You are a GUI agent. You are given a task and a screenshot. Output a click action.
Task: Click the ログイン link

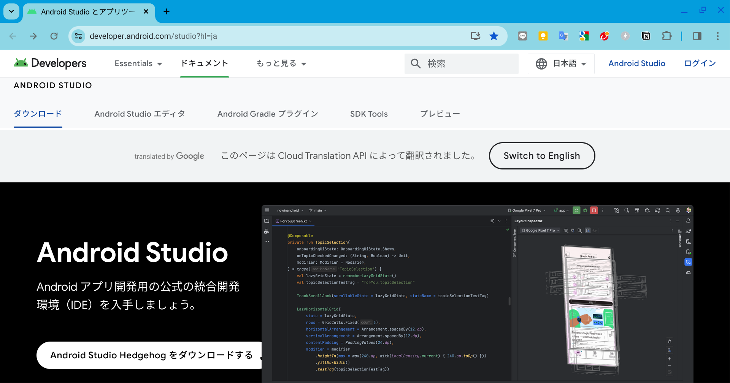coord(699,63)
